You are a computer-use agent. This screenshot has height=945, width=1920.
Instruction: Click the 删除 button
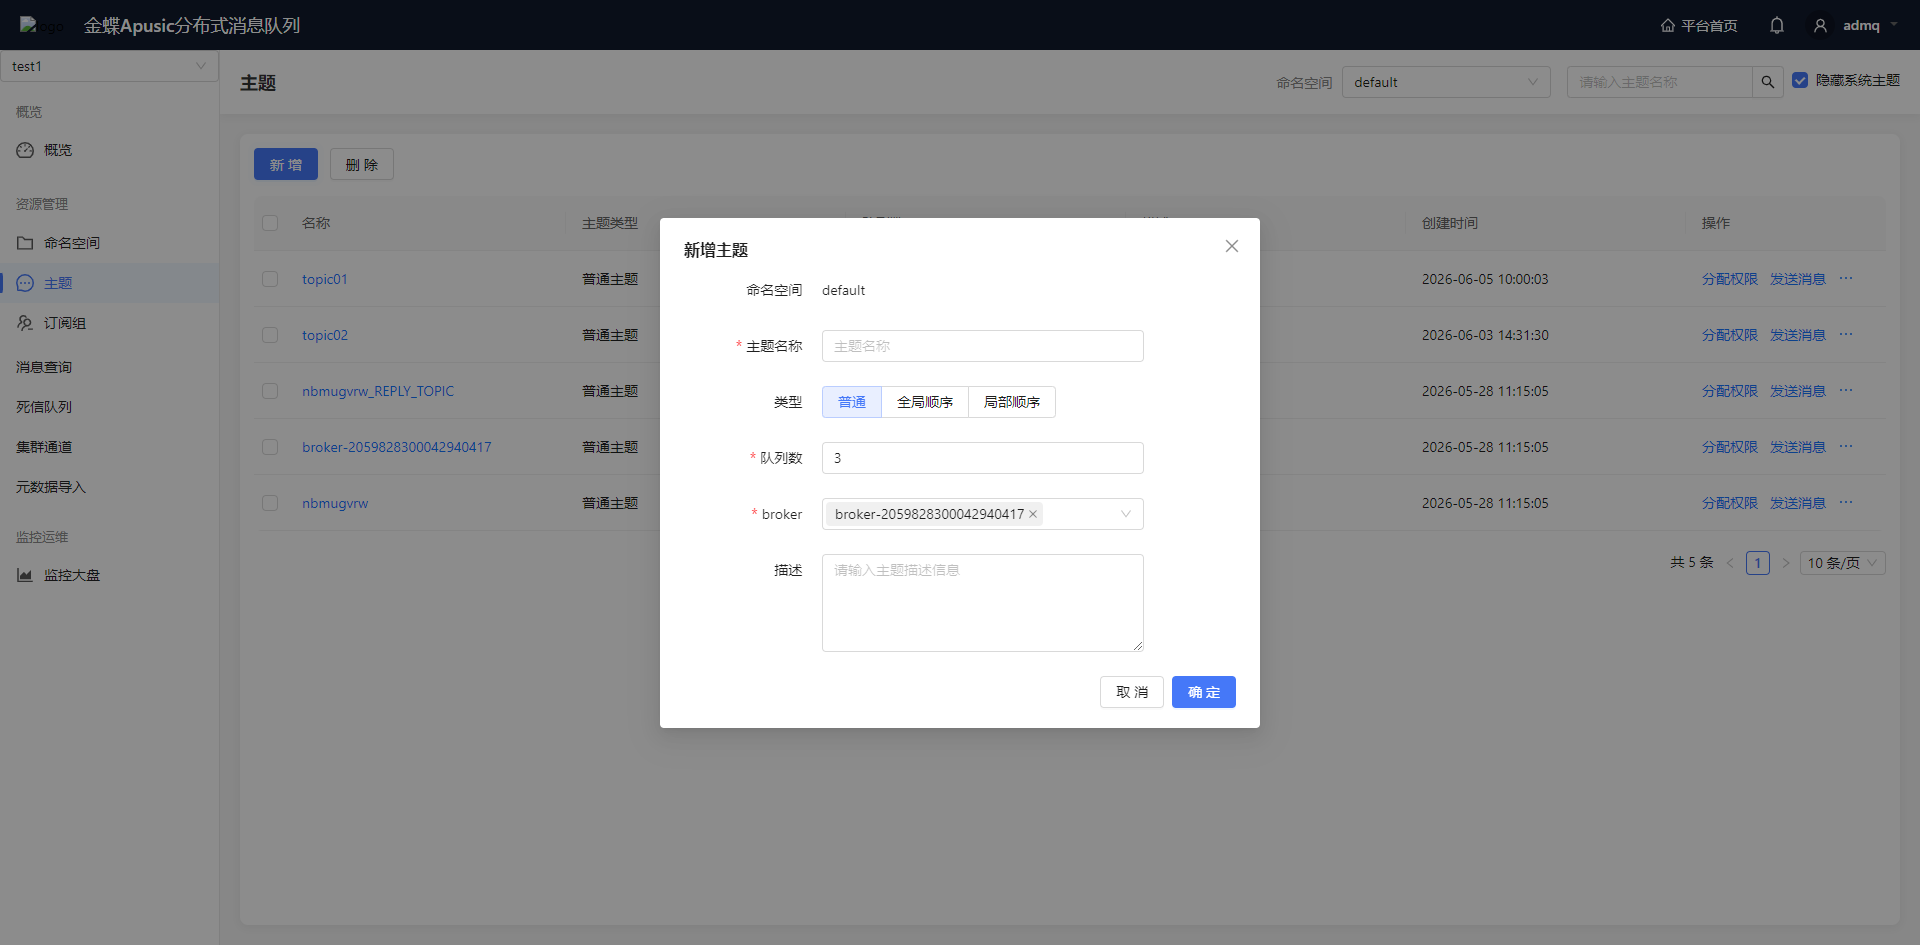pyautogui.click(x=362, y=164)
